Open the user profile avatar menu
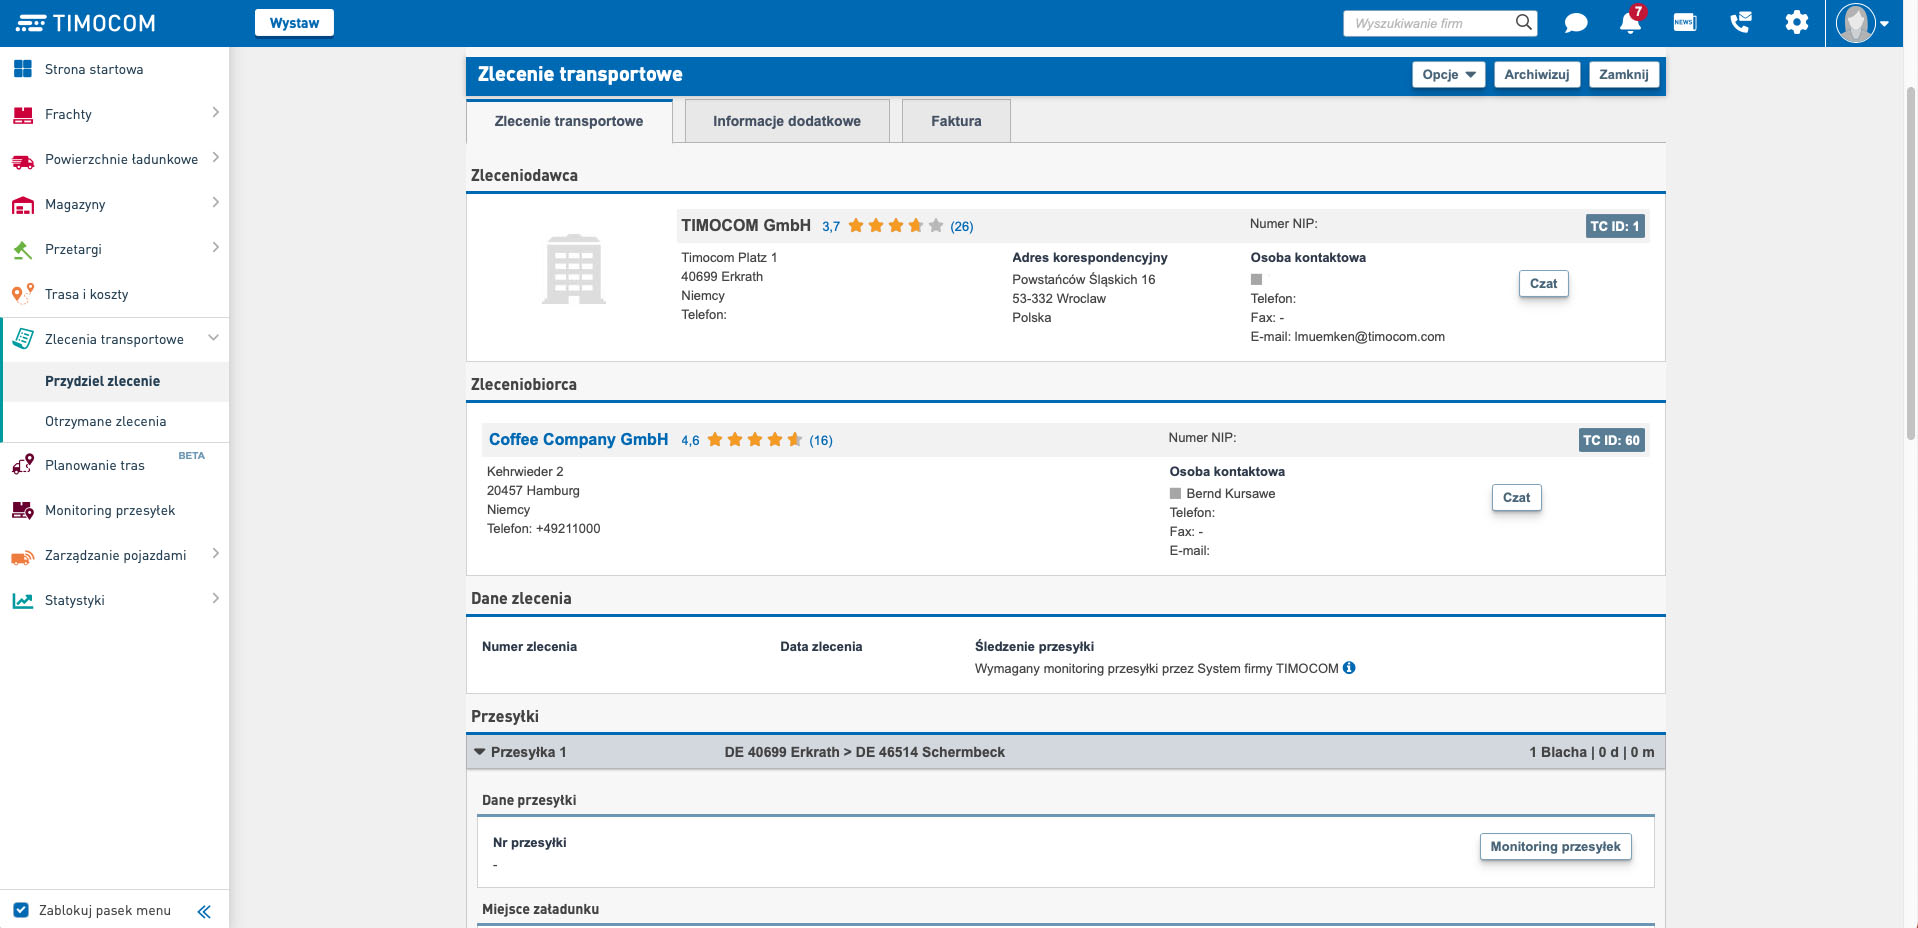 click(x=1862, y=23)
